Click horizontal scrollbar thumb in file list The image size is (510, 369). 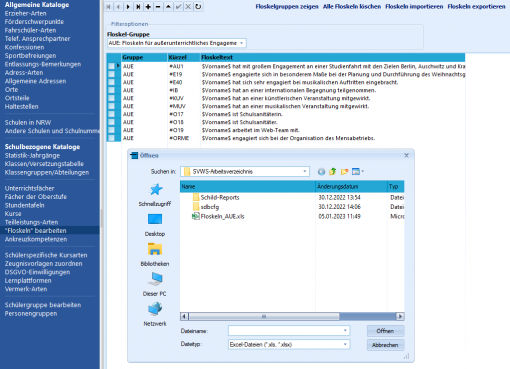coord(264,316)
